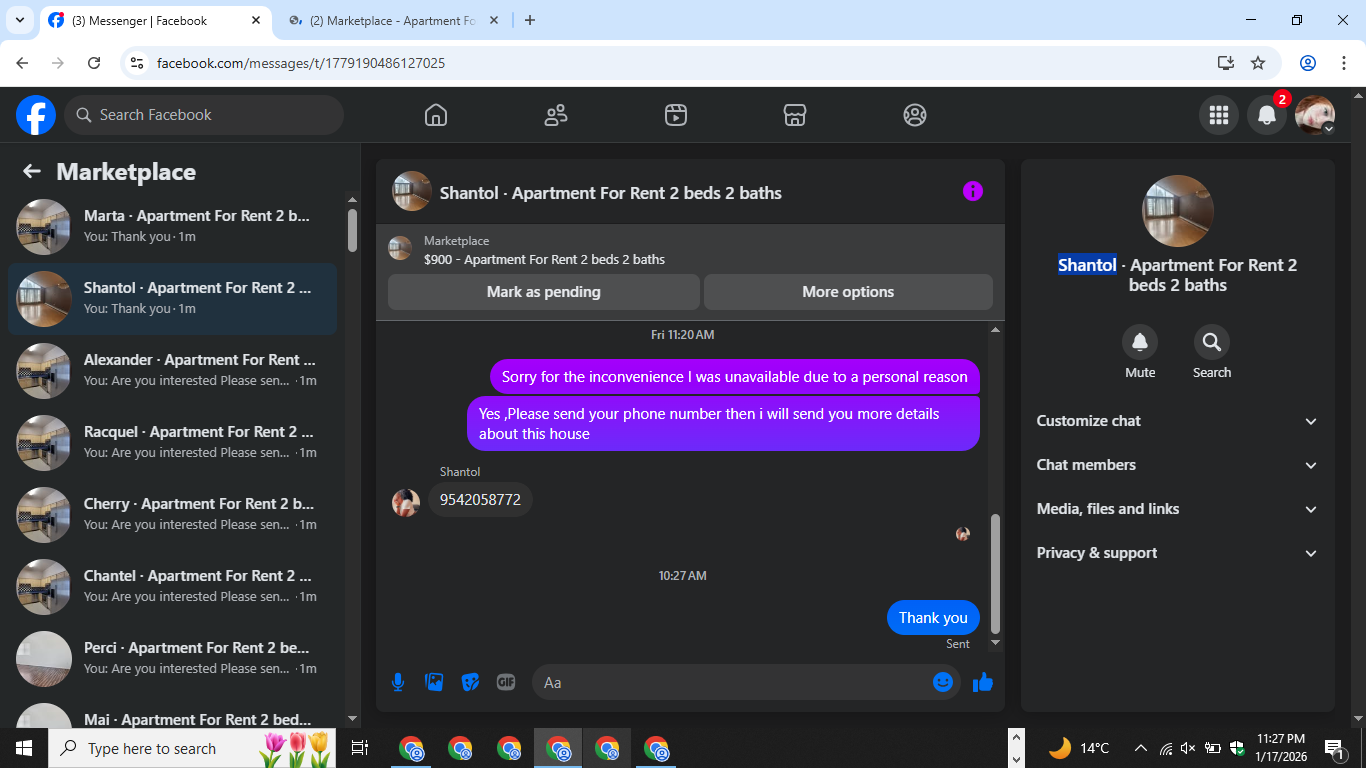The image size is (1366, 768).
Task: Send a thumbs-up like
Action: click(x=983, y=682)
